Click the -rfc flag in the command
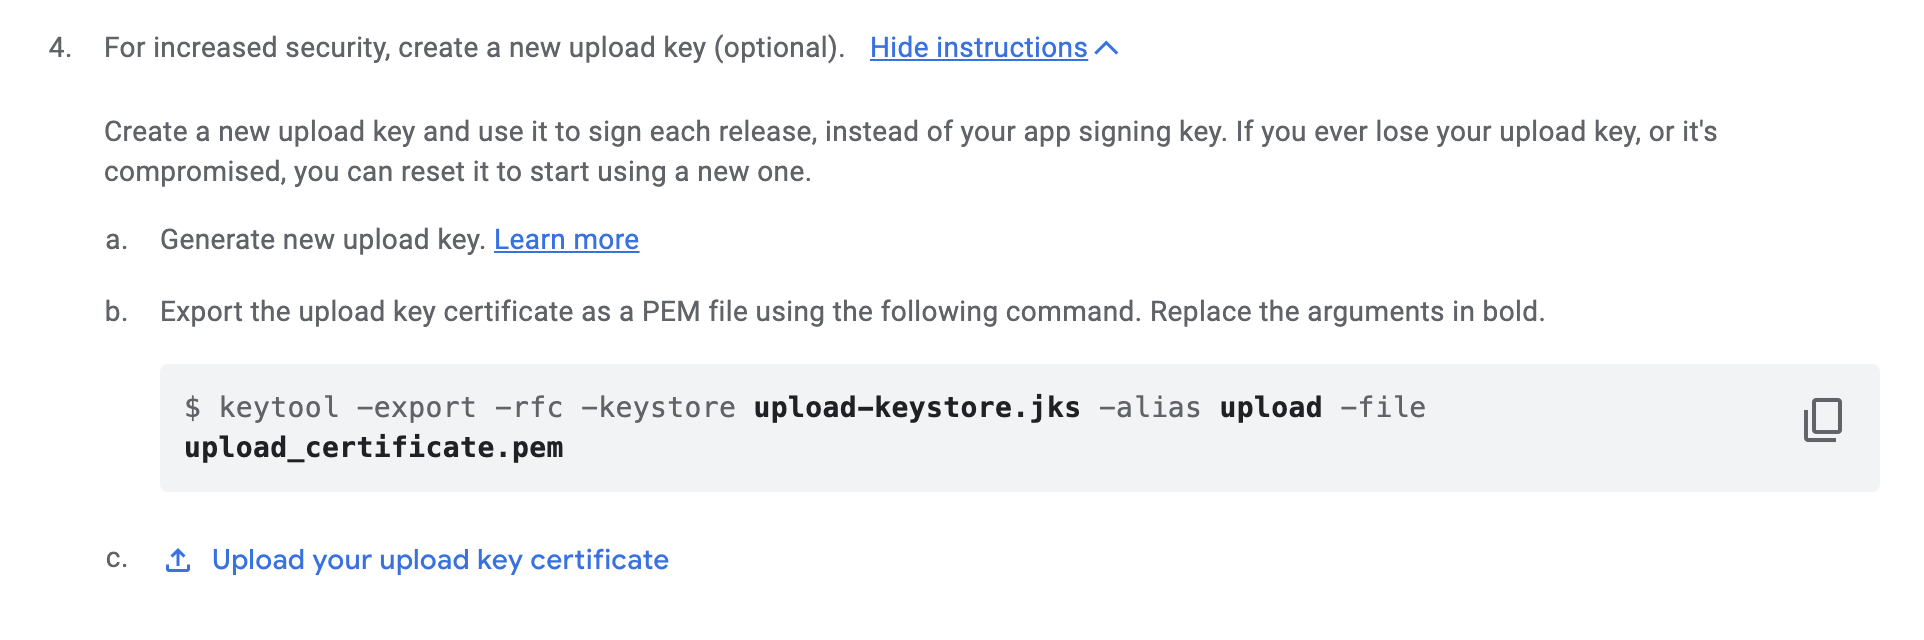This screenshot has height=640, width=1924. pyautogui.click(x=529, y=408)
